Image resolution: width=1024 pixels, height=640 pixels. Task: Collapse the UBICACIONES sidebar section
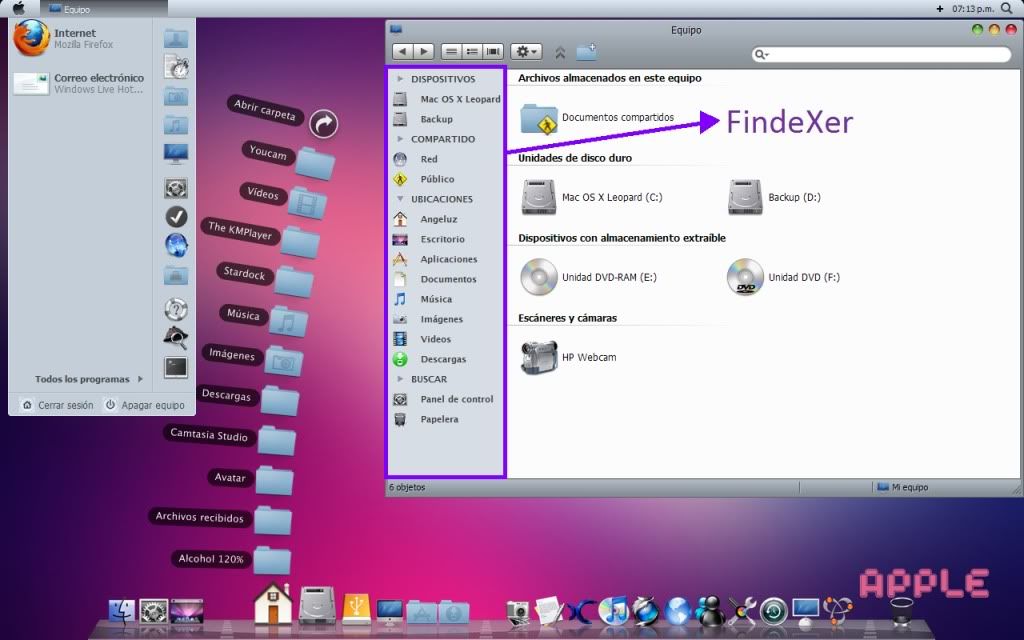(x=400, y=199)
